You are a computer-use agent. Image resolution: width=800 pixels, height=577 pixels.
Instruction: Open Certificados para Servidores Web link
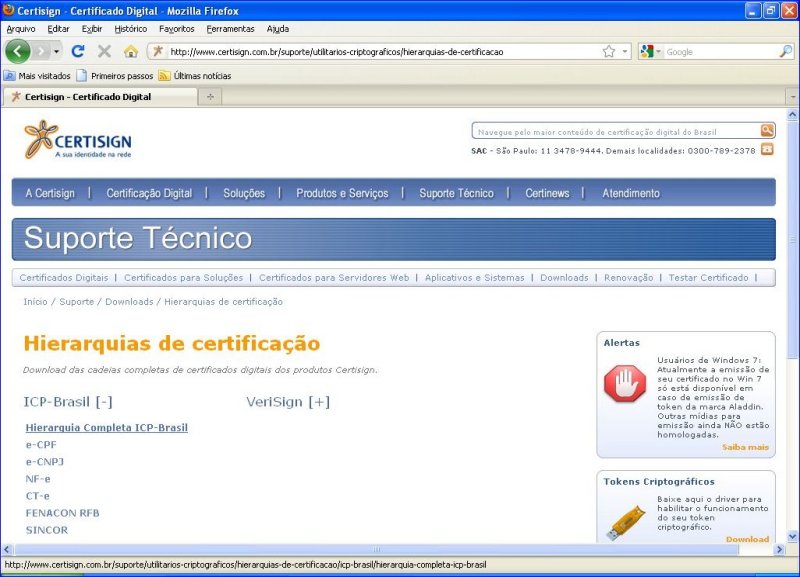coord(334,278)
